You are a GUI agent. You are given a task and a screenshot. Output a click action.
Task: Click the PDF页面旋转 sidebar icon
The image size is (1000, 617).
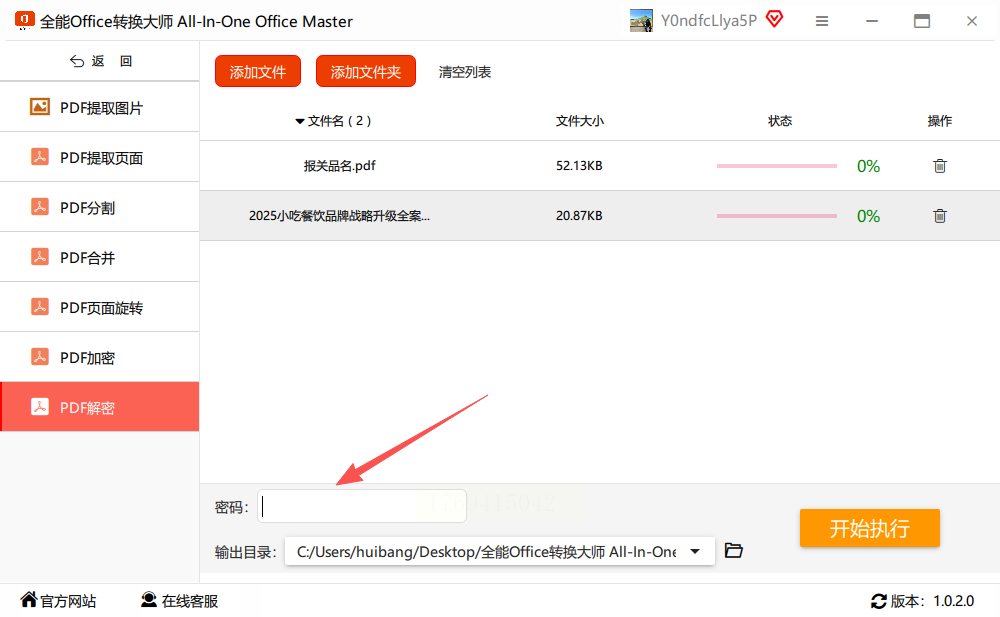(x=40, y=307)
